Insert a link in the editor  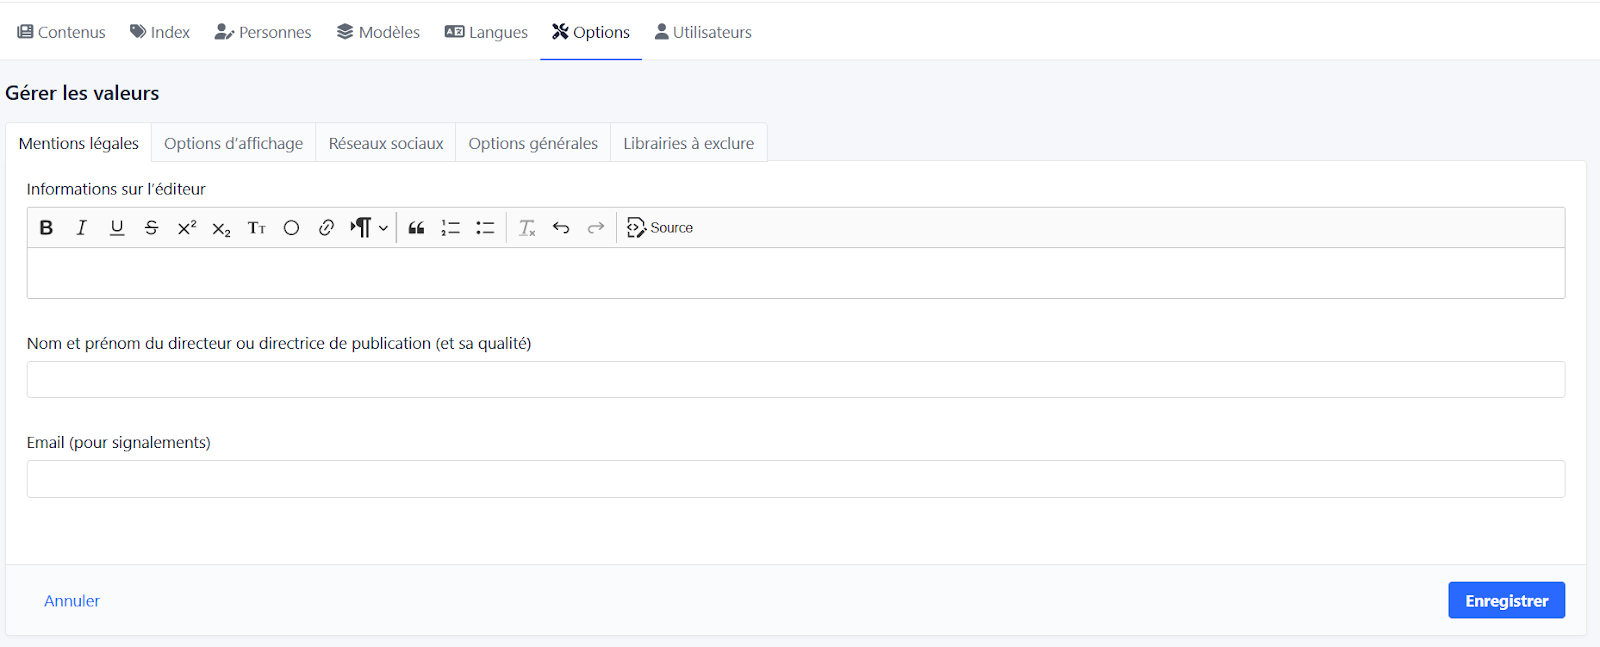tap(326, 228)
